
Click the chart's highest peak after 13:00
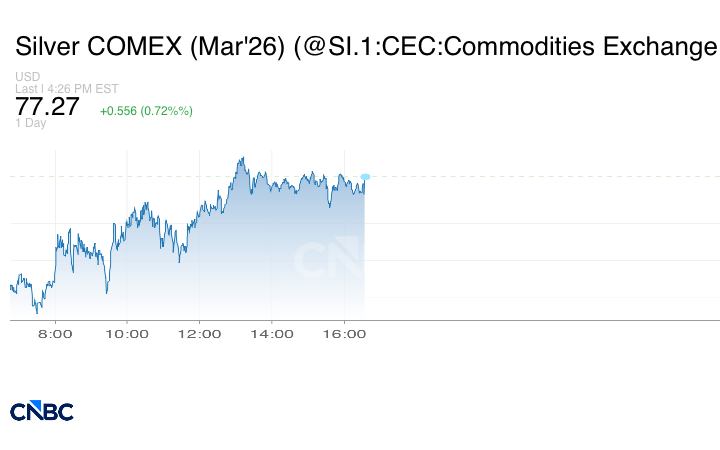point(242,158)
